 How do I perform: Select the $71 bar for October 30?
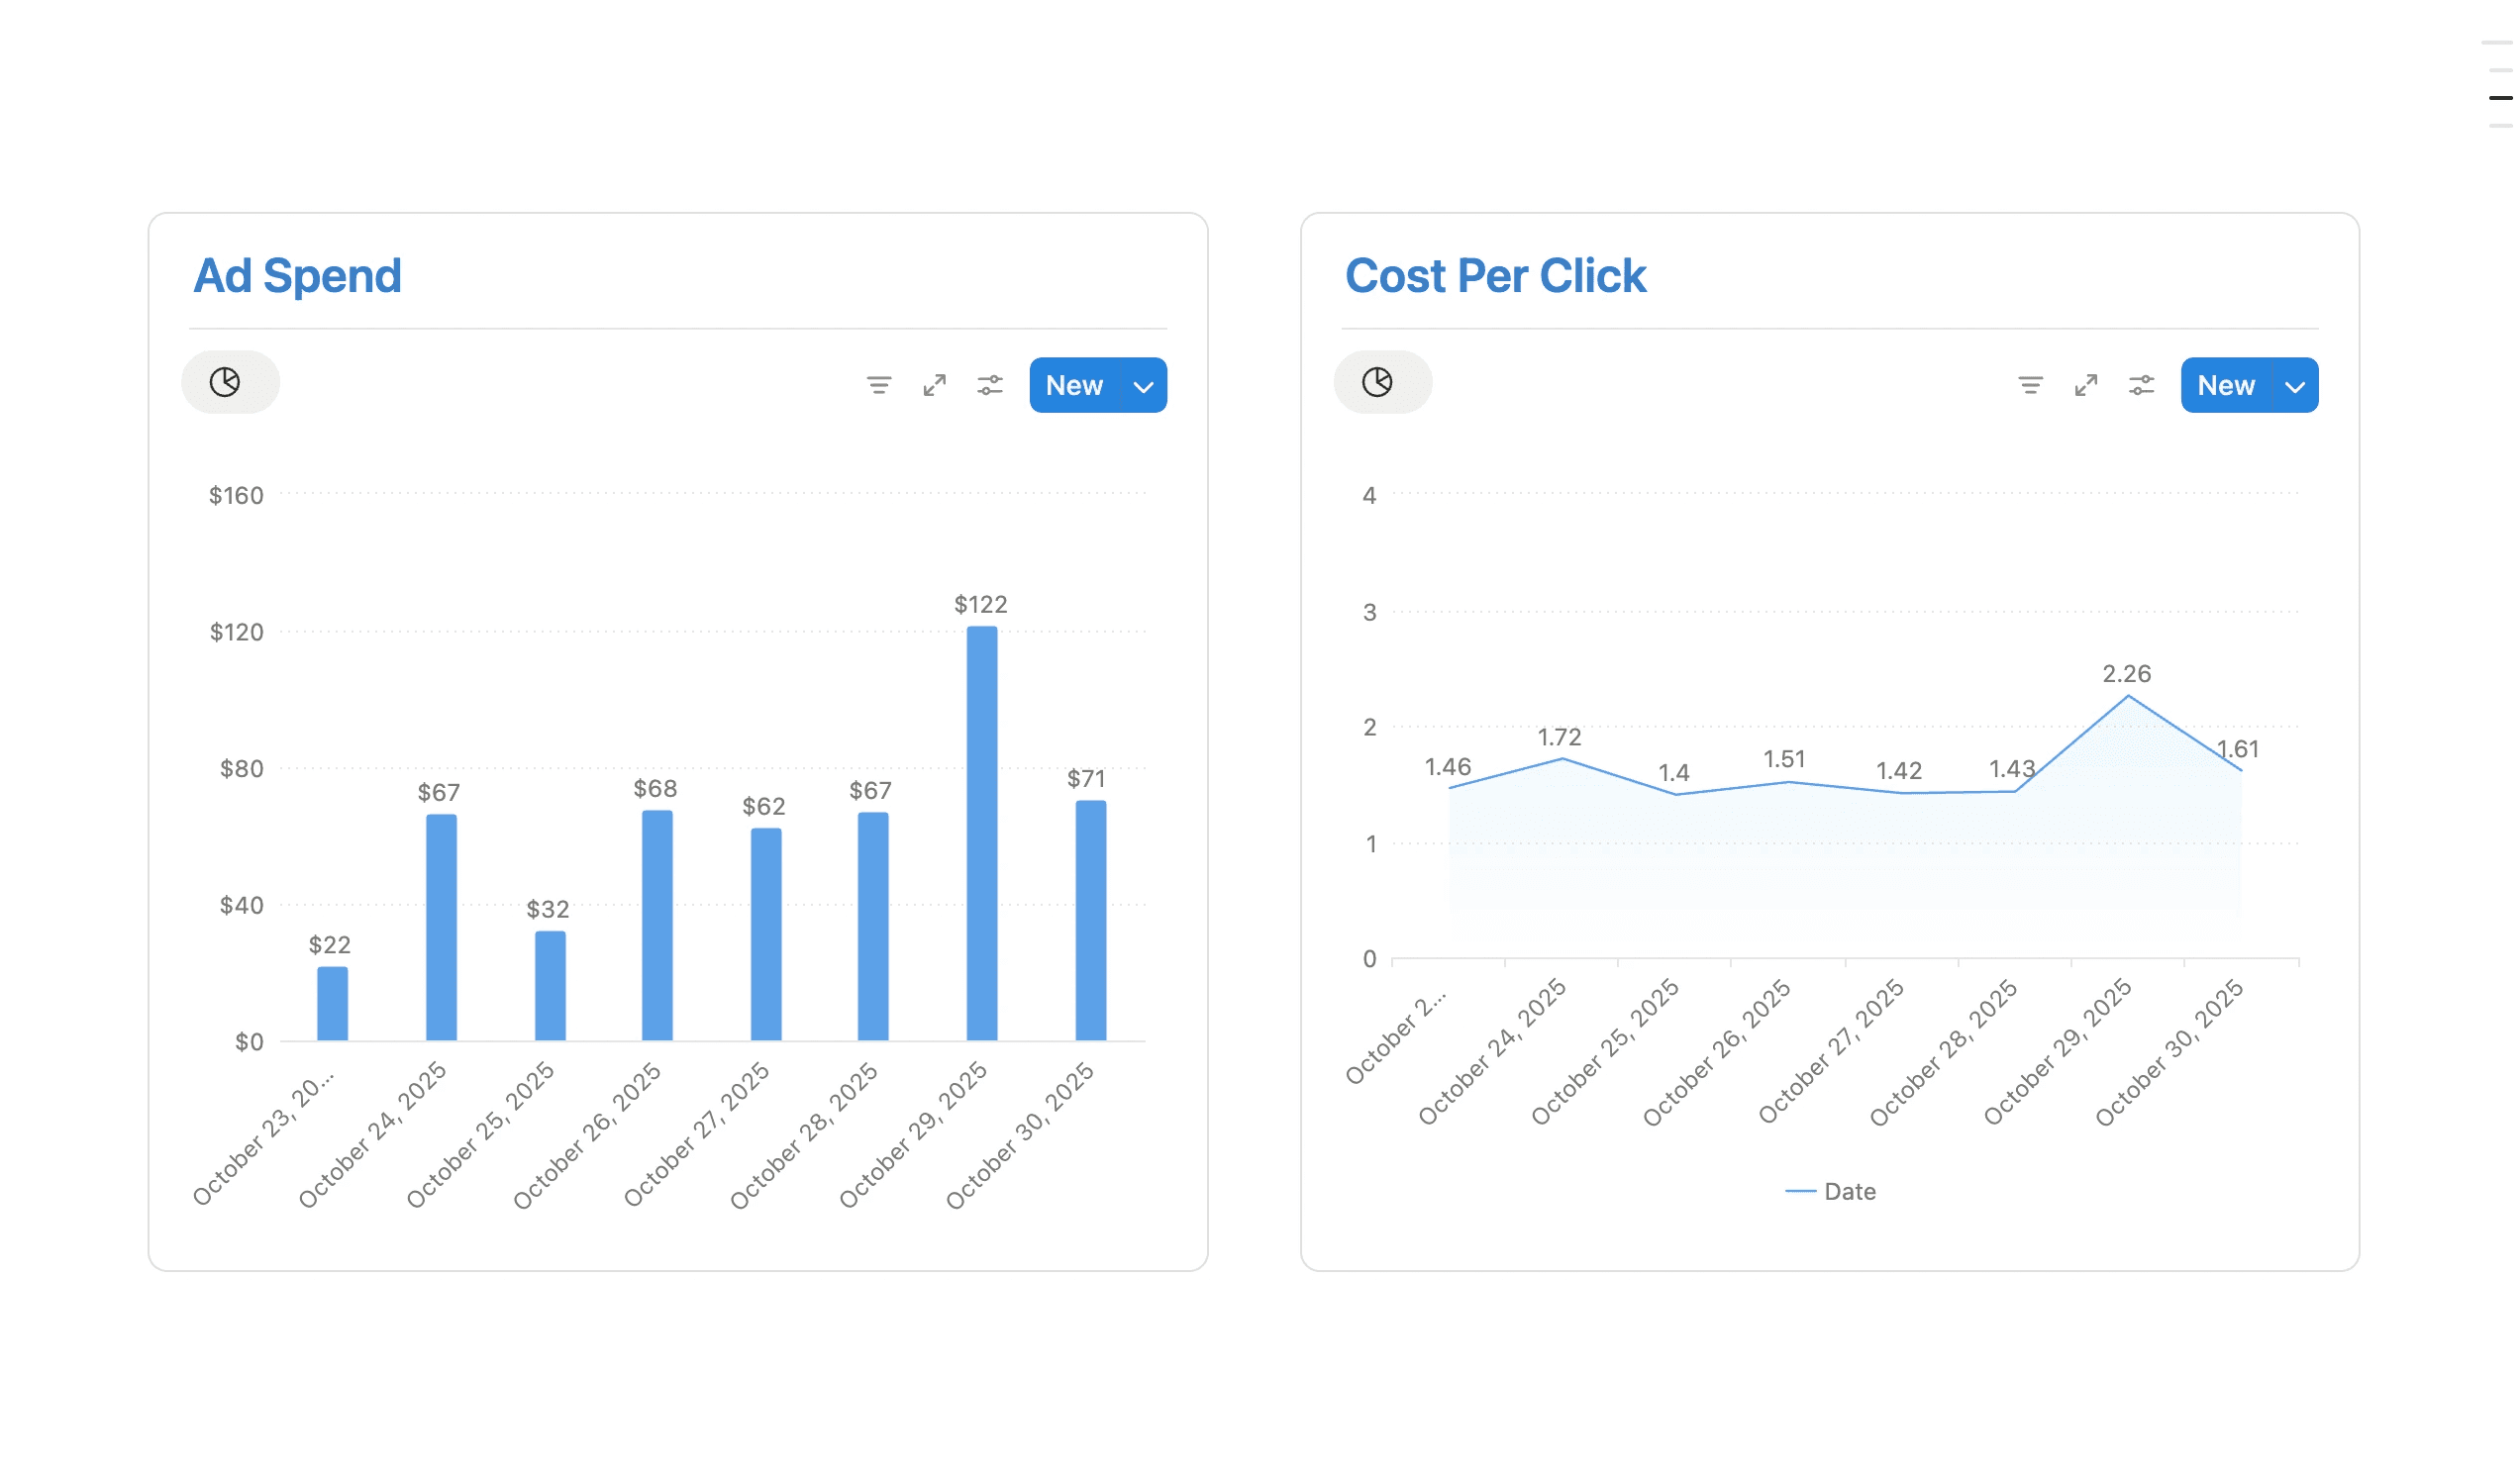[x=1091, y=920]
